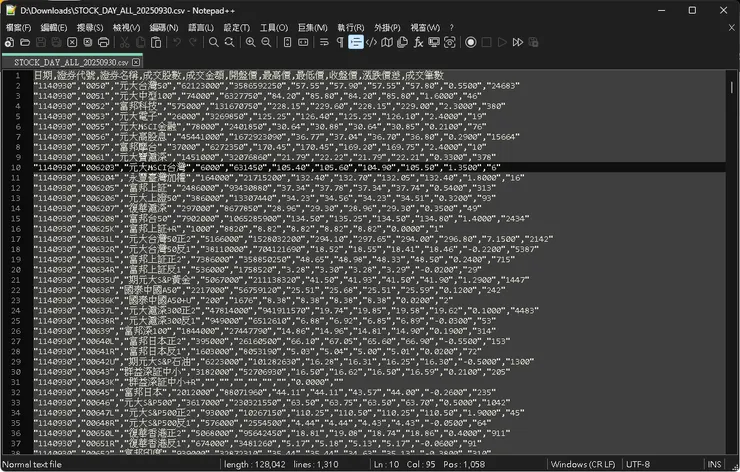The height and width of the screenshot is (472, 740).
Task: Open the 編輯(E) menu
Action: 54,27
